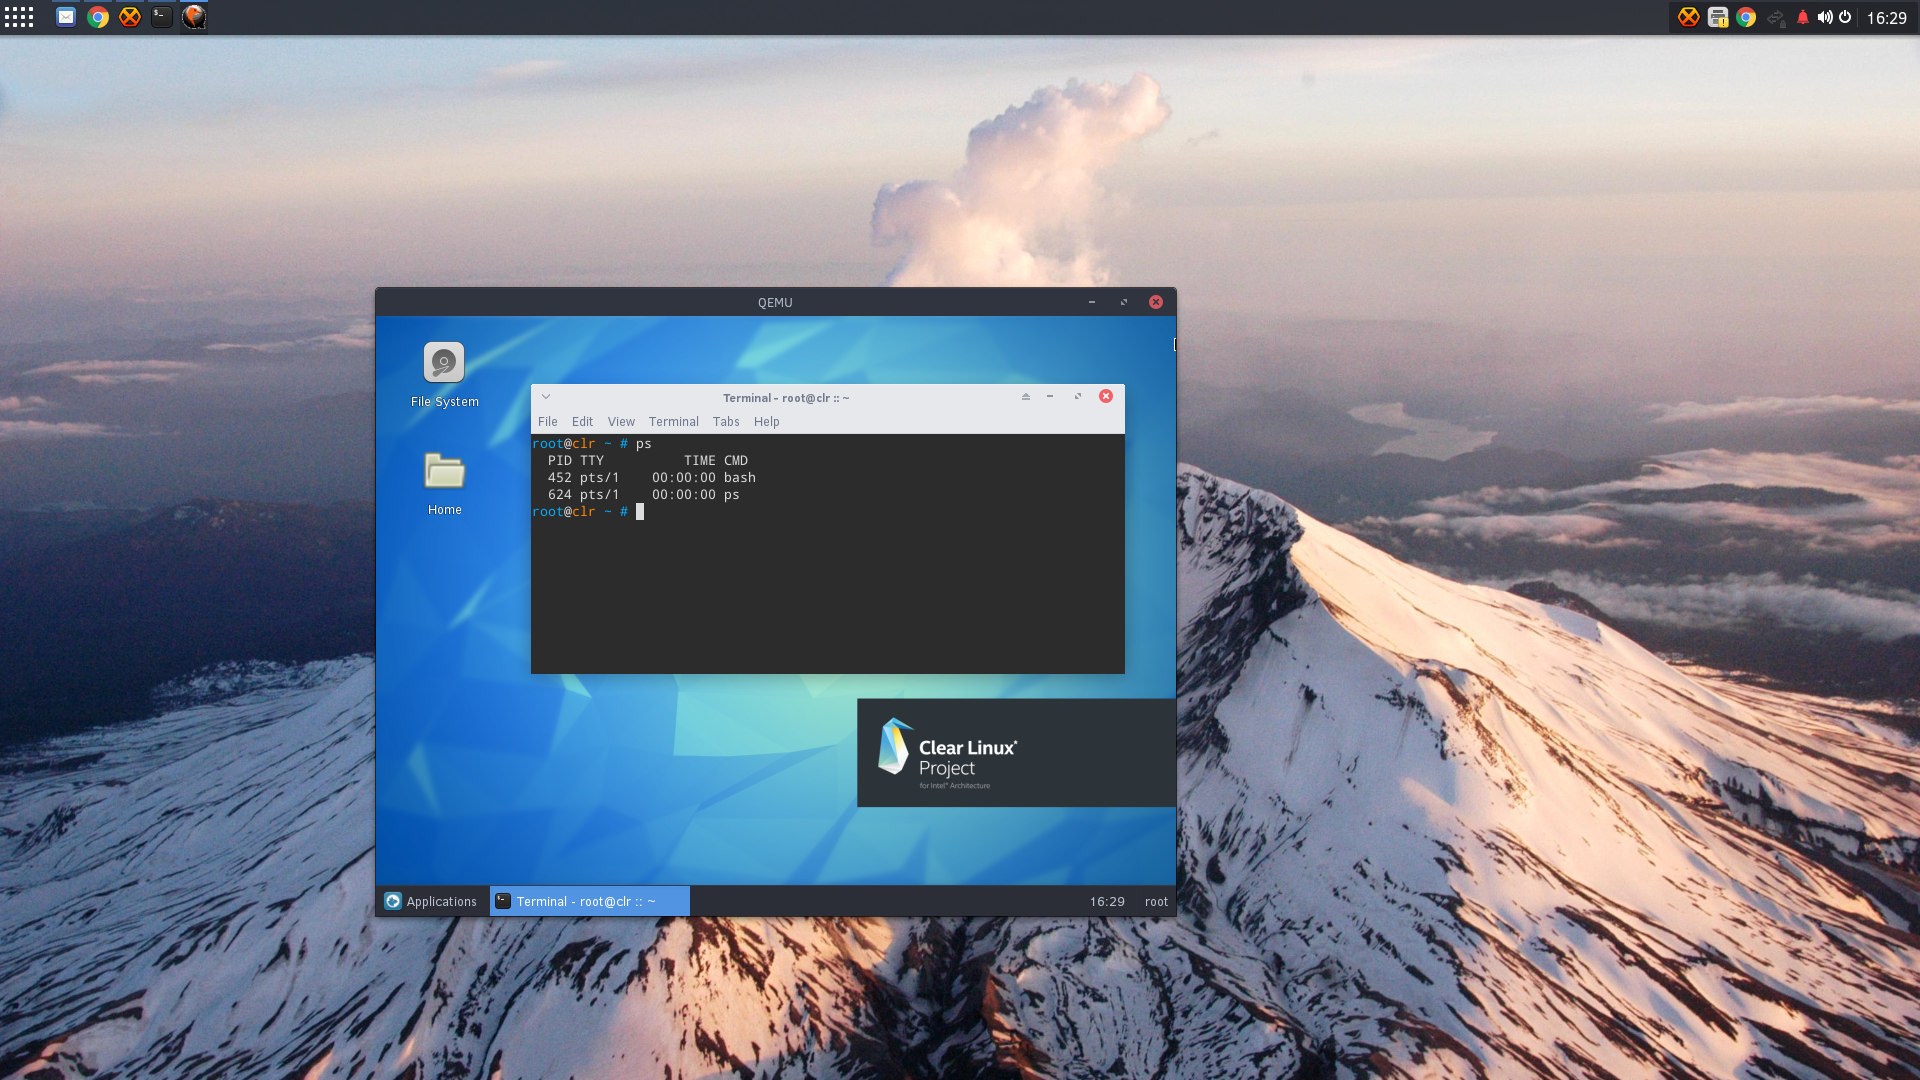Select the Home folder desktop icon
The height and width of the screenshot is (1080, 1920).
coord(444,484)
